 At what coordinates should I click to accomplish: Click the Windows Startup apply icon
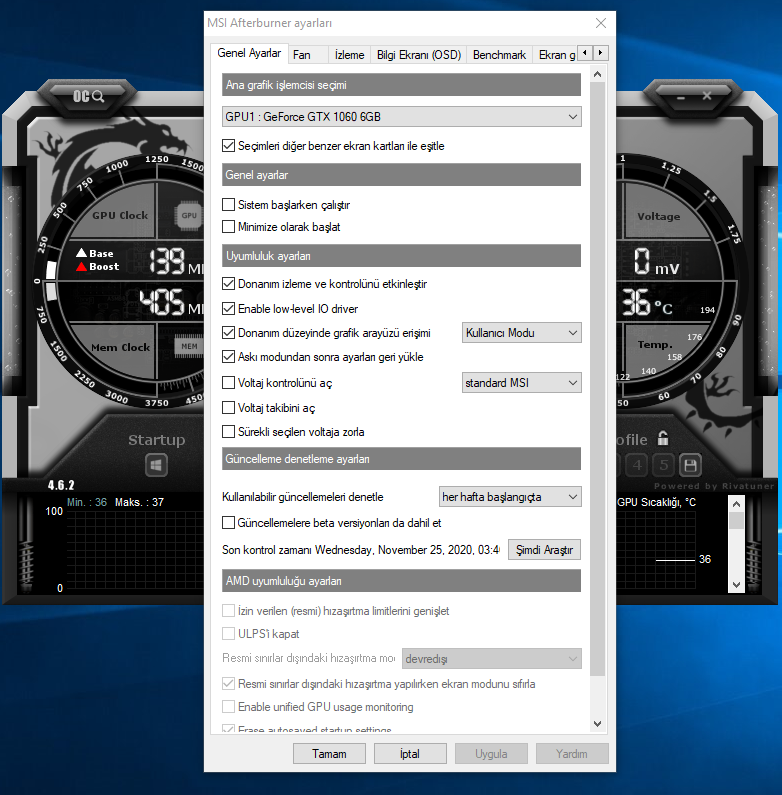tap(156, 465)
